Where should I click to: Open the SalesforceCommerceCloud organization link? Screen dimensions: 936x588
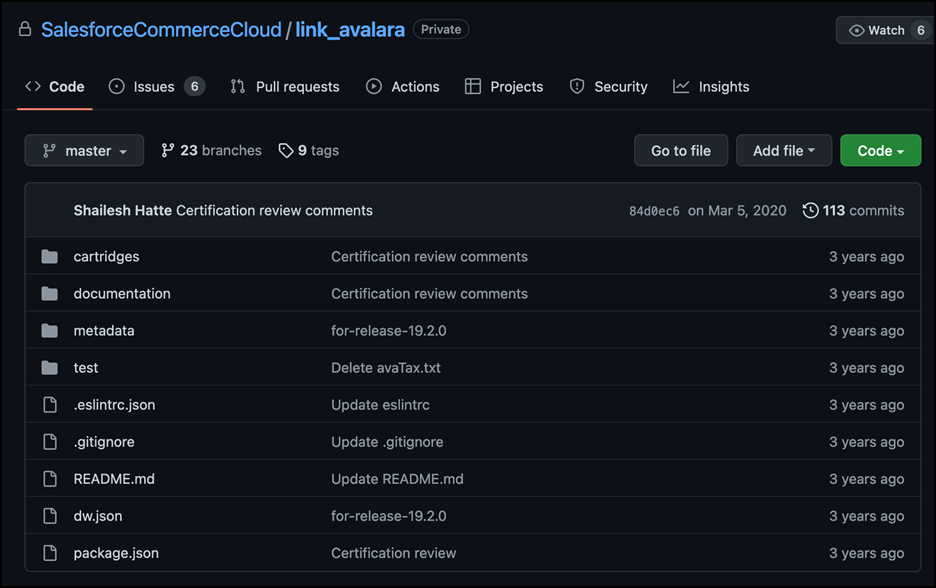tap(161, 30)
